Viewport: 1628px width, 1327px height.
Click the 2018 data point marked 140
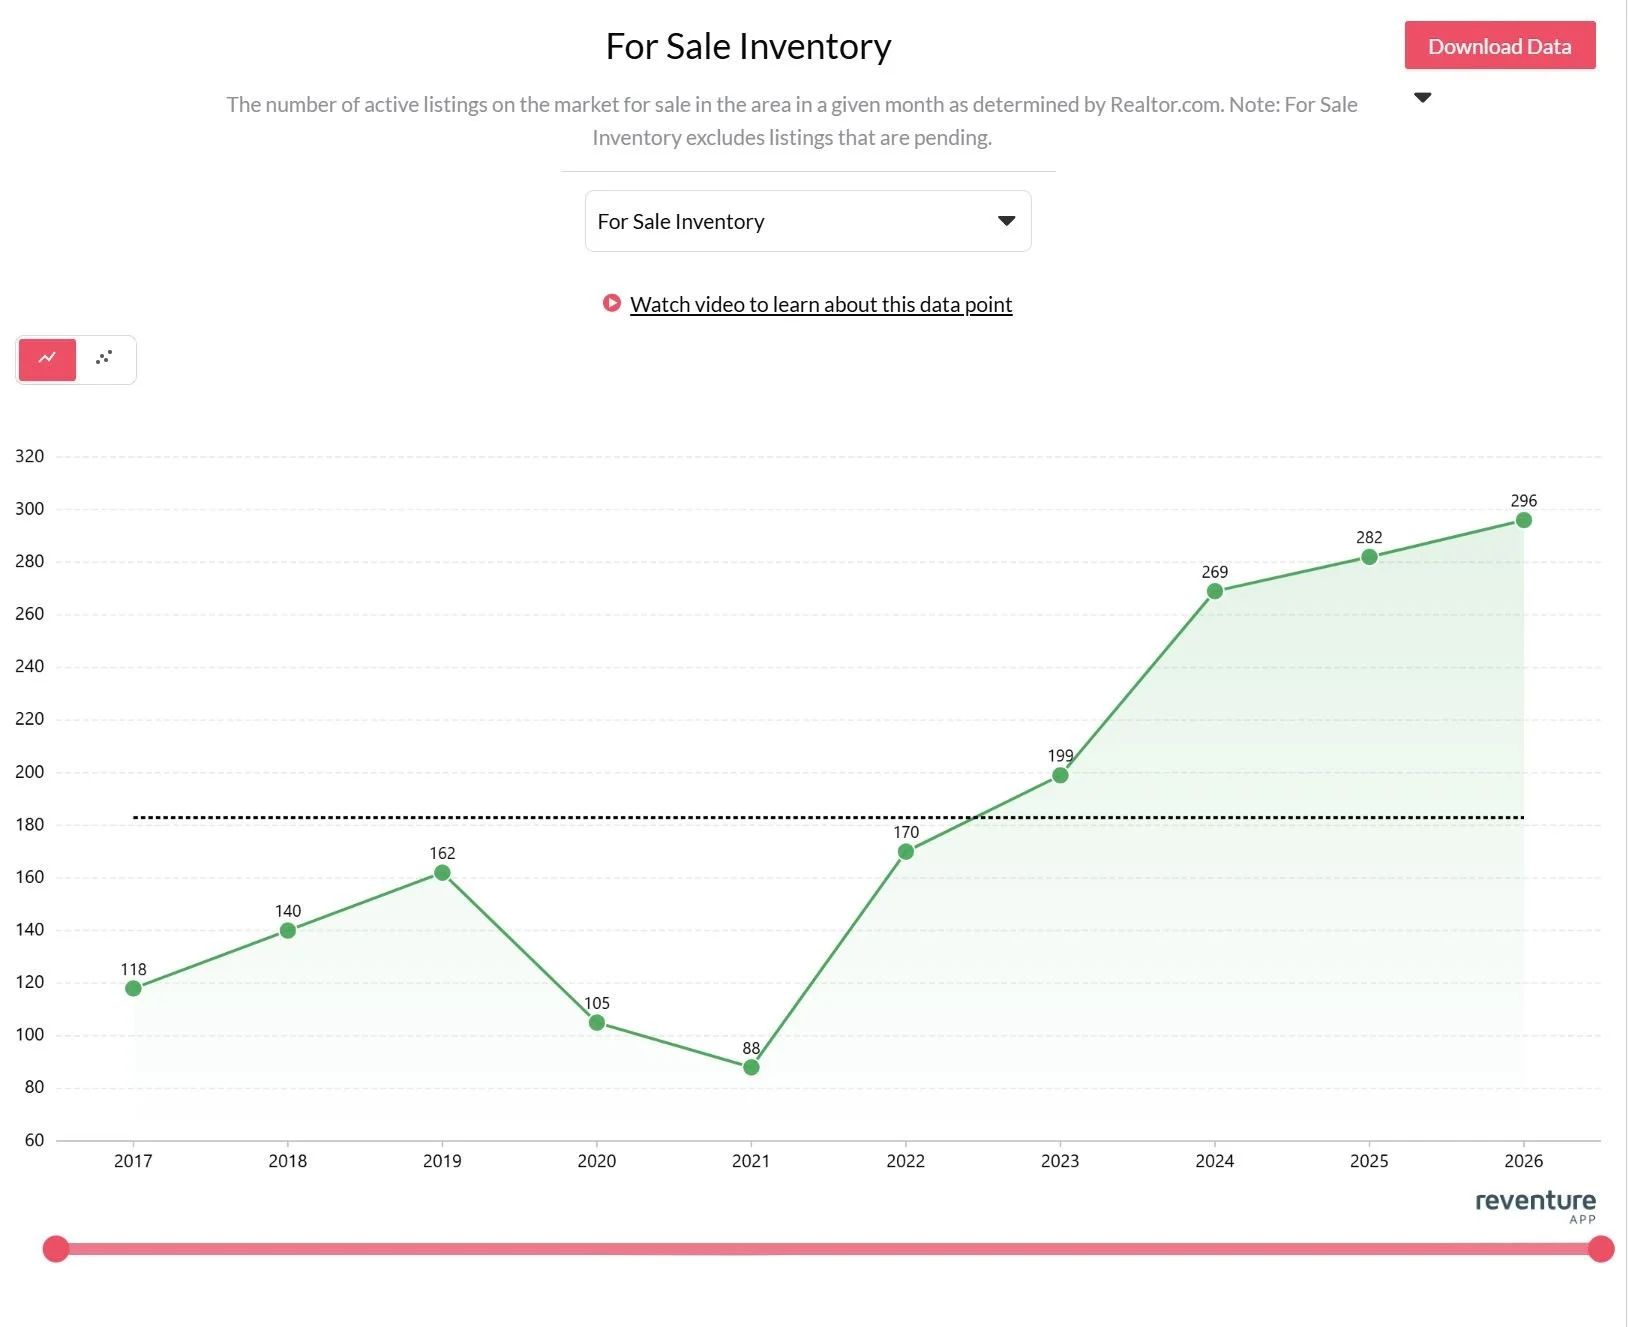288,930
